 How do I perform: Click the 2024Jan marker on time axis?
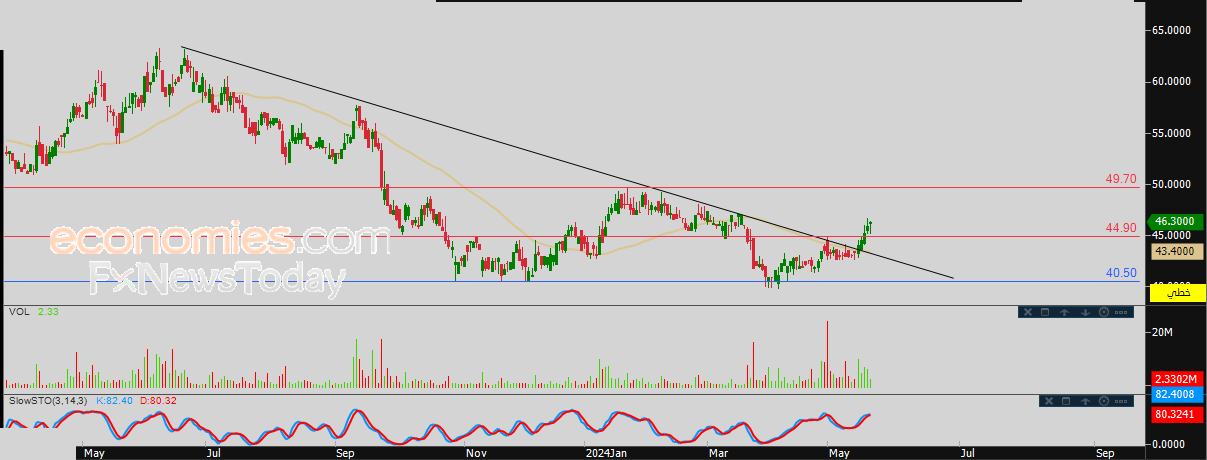[605, 453]
